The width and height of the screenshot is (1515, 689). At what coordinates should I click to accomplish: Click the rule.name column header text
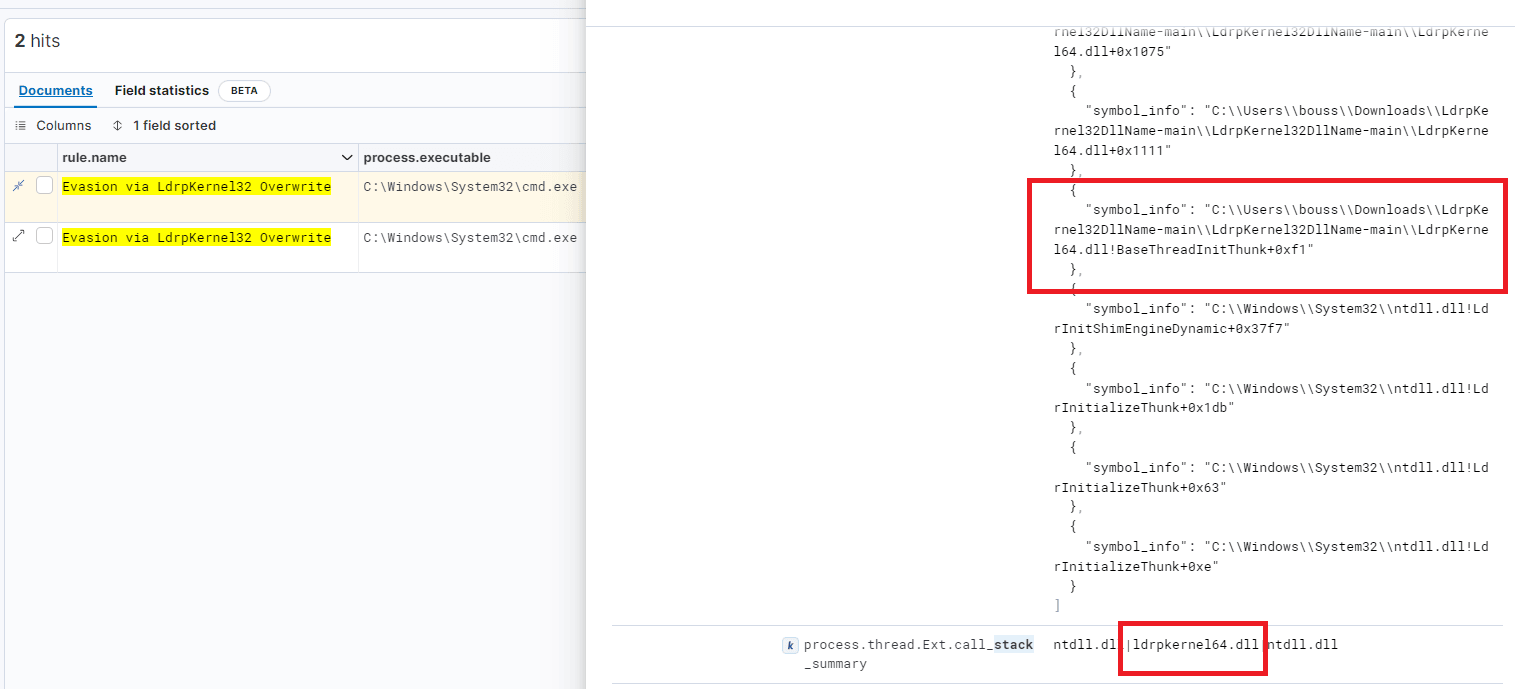click(94, 158)
